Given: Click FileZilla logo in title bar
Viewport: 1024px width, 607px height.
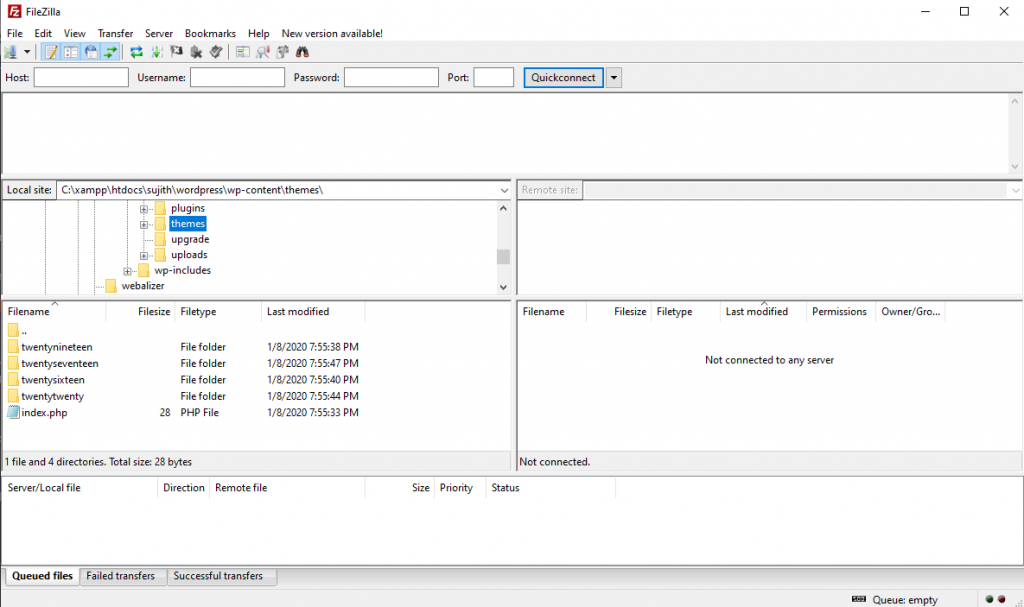Looking at the screenshot, I should [x=14, y=12].
